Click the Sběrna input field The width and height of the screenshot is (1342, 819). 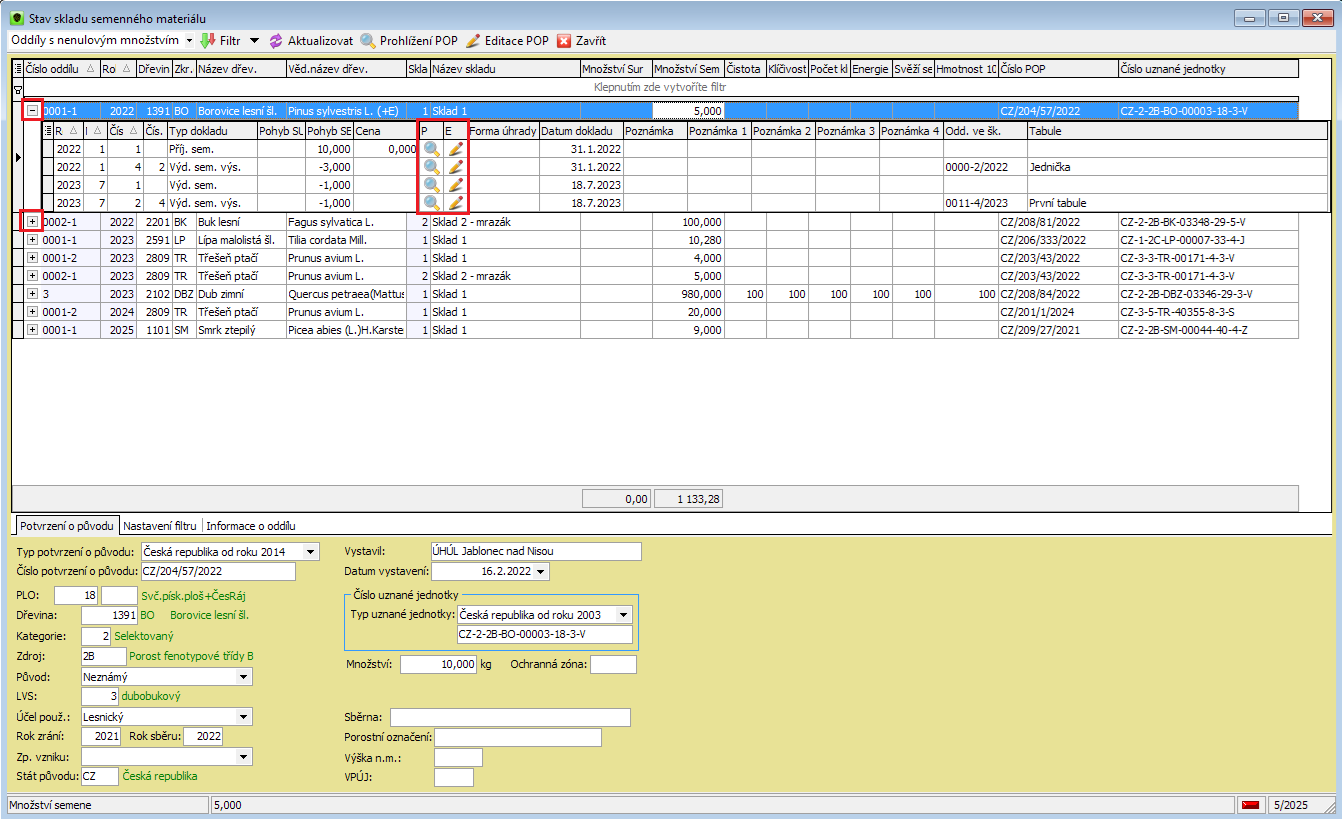click(510, 717)
